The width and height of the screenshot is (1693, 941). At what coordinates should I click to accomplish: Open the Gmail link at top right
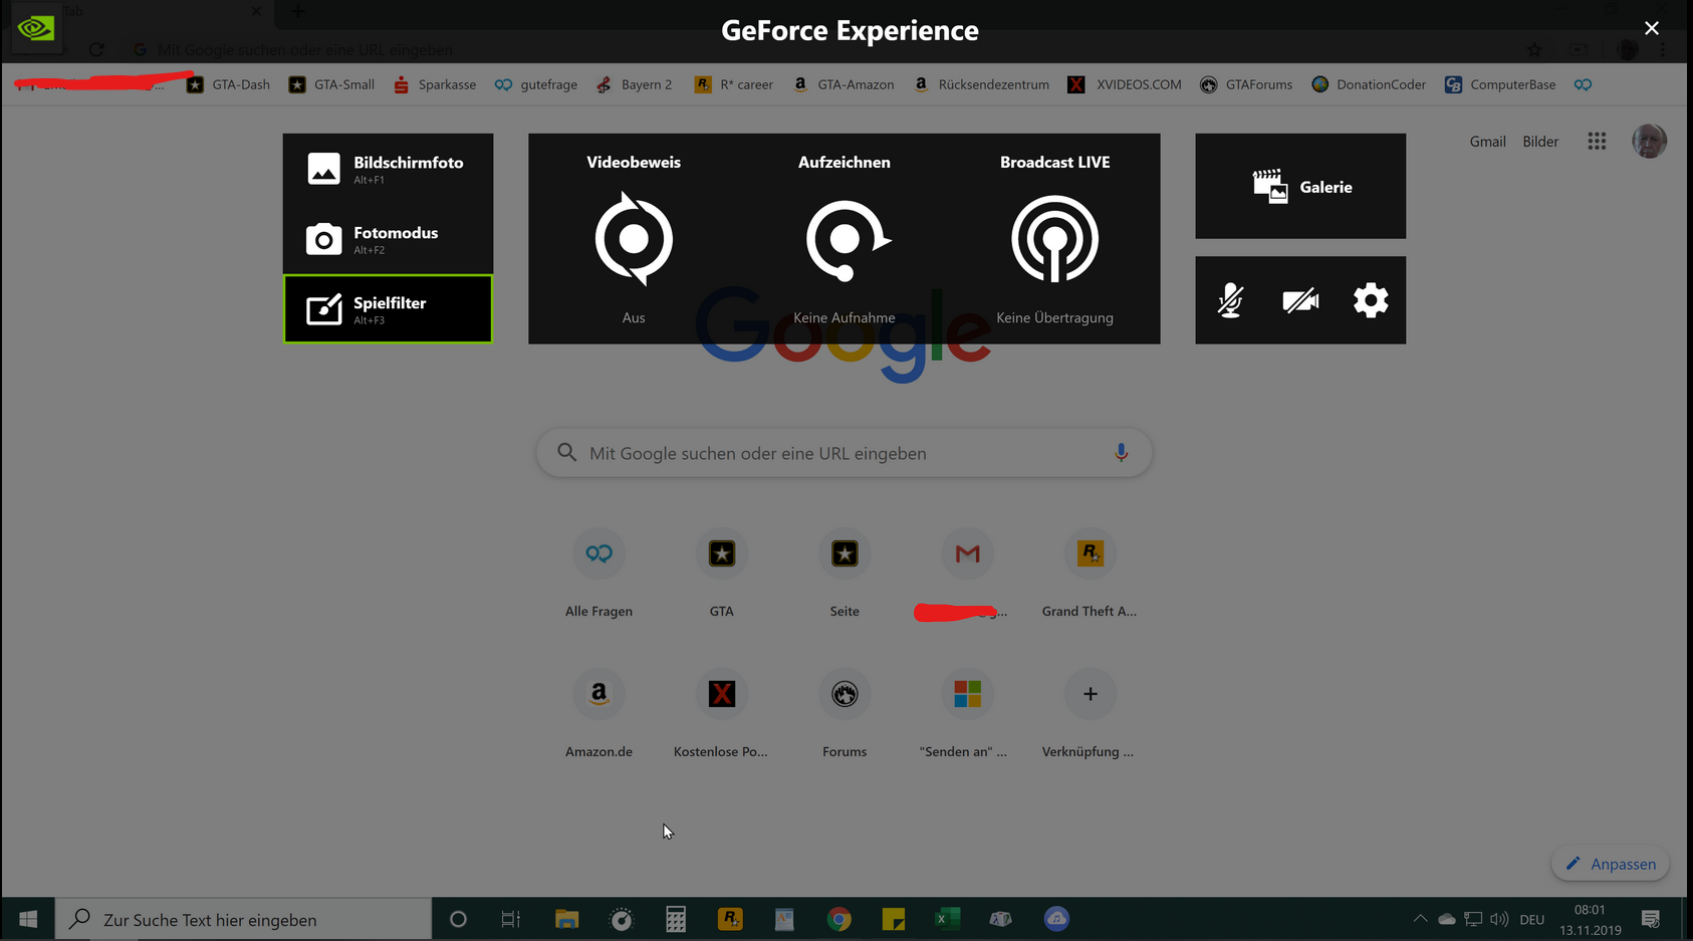[x=1487, y=141]
